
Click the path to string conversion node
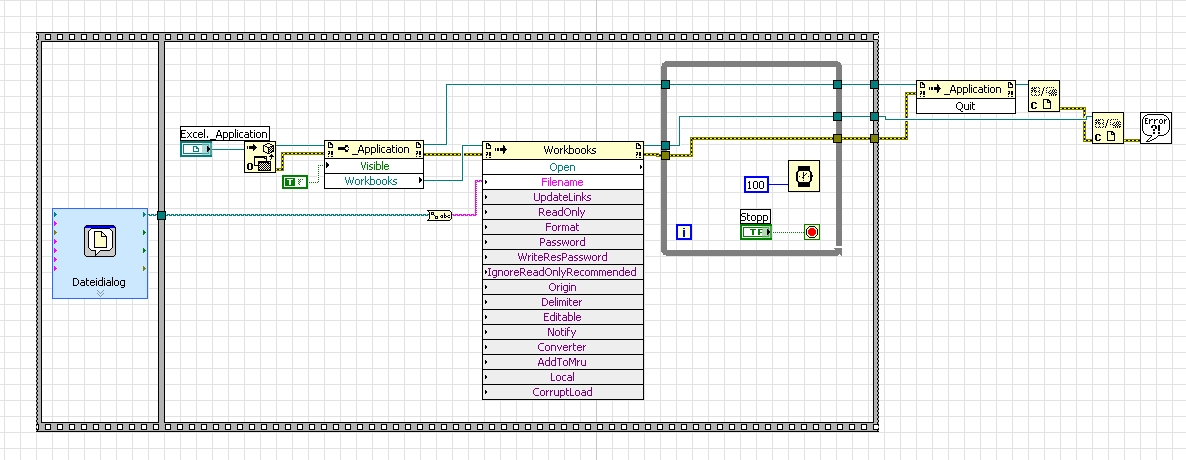[x=439, y=216]
